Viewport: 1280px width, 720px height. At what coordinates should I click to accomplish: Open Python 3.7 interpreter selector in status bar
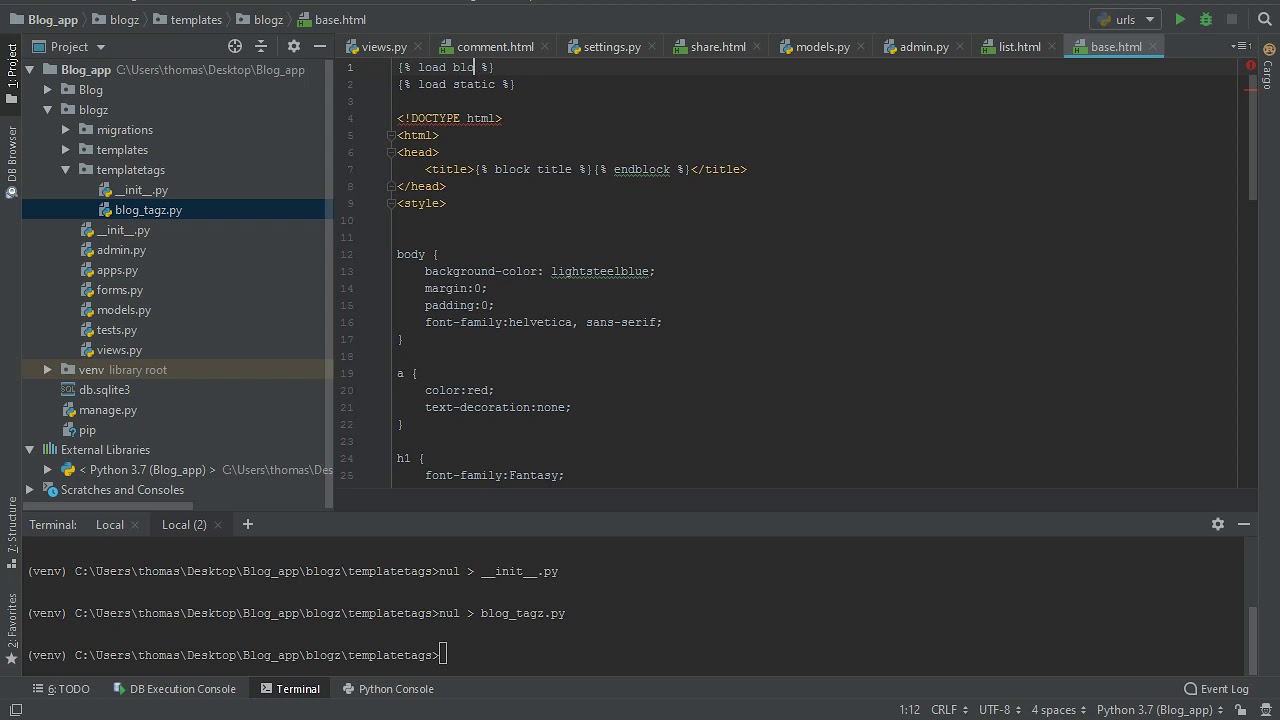tap(1160, 710)
